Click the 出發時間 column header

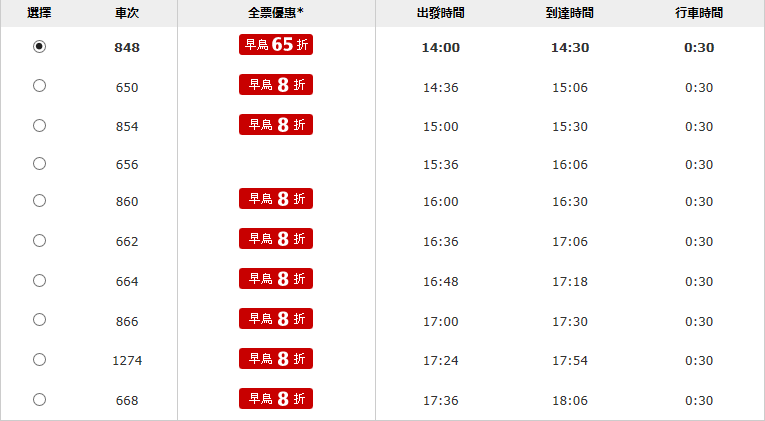[x=441, y=14]
